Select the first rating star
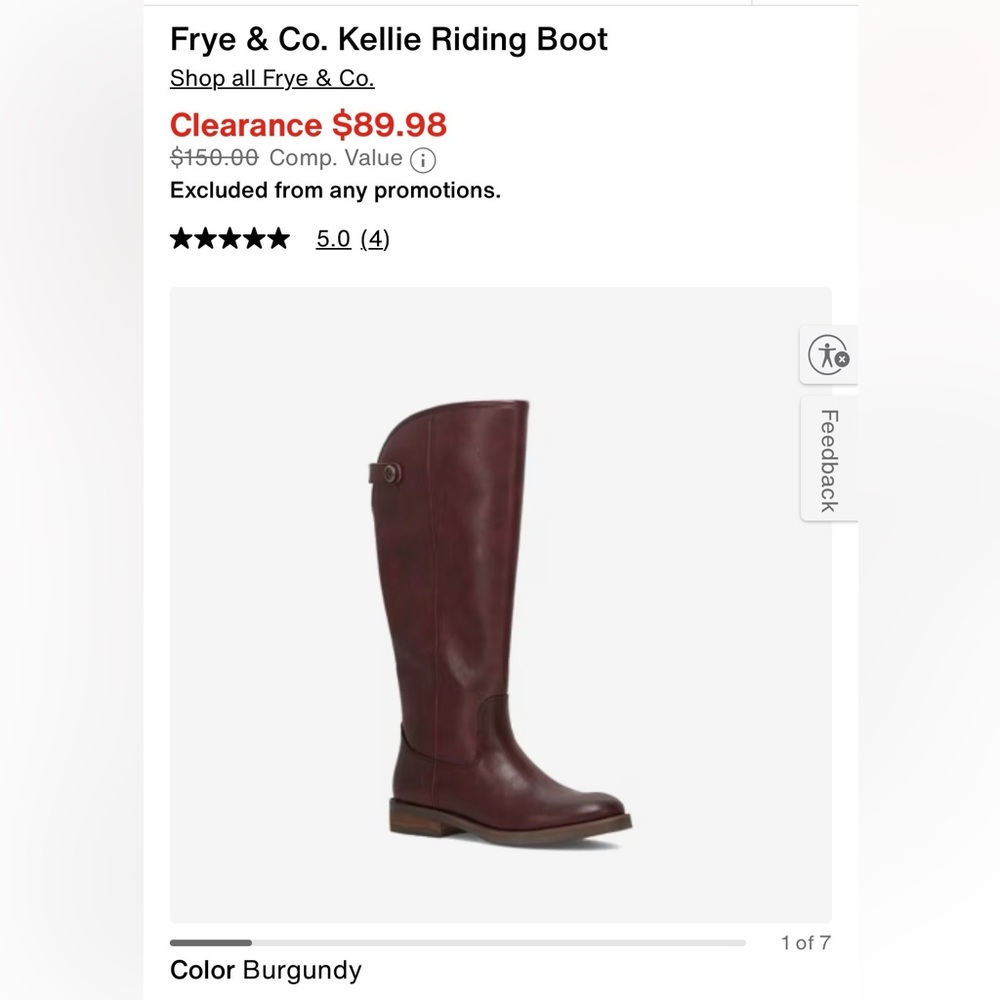The image size is (1000, 1000). click(183, 238)
